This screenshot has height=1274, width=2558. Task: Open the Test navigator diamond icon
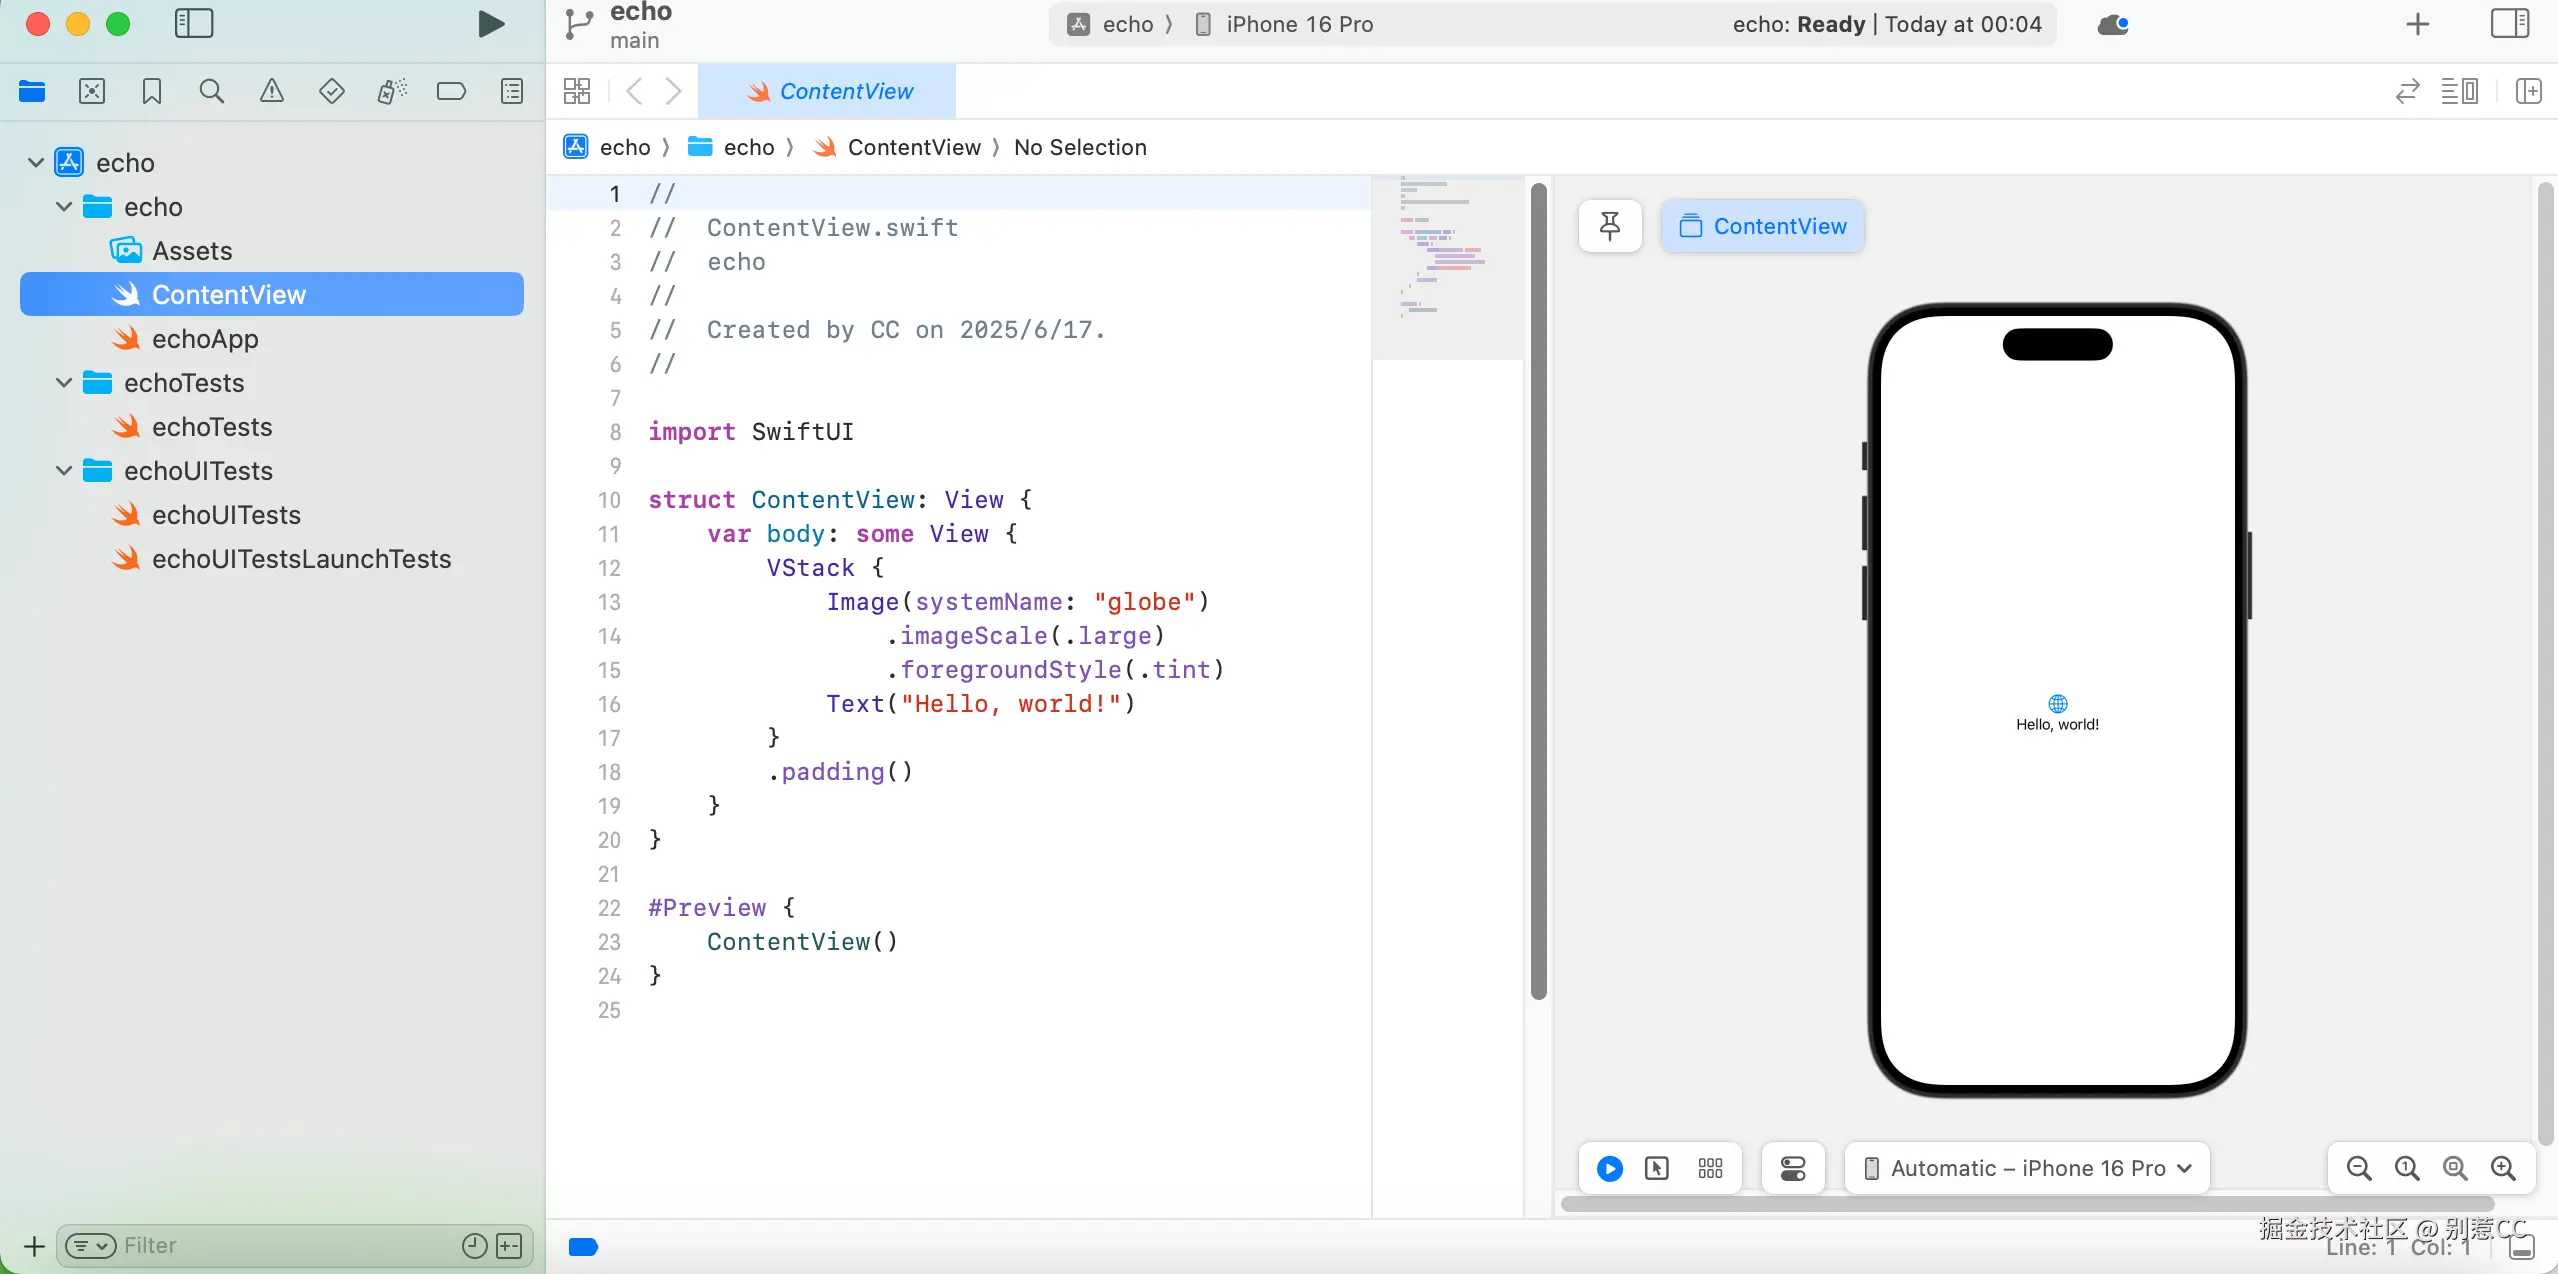click(x=332, y=92)
